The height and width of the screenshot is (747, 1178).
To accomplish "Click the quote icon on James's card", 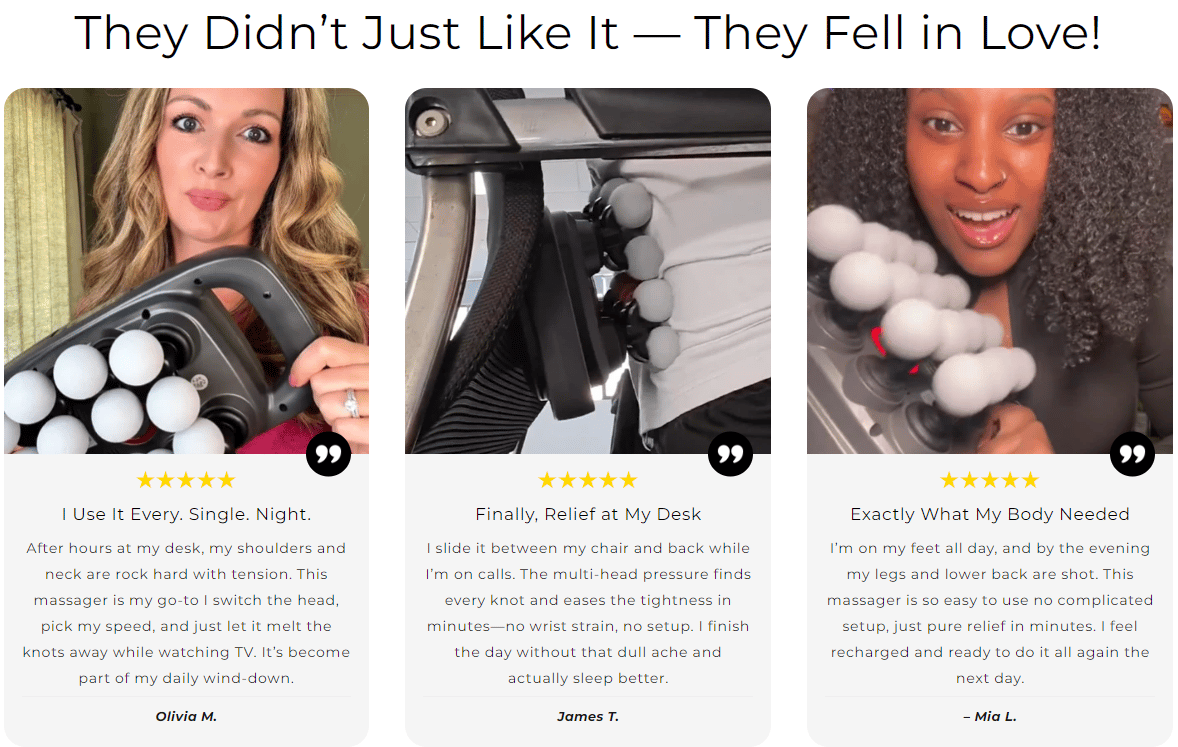I will tap(730, 454).
